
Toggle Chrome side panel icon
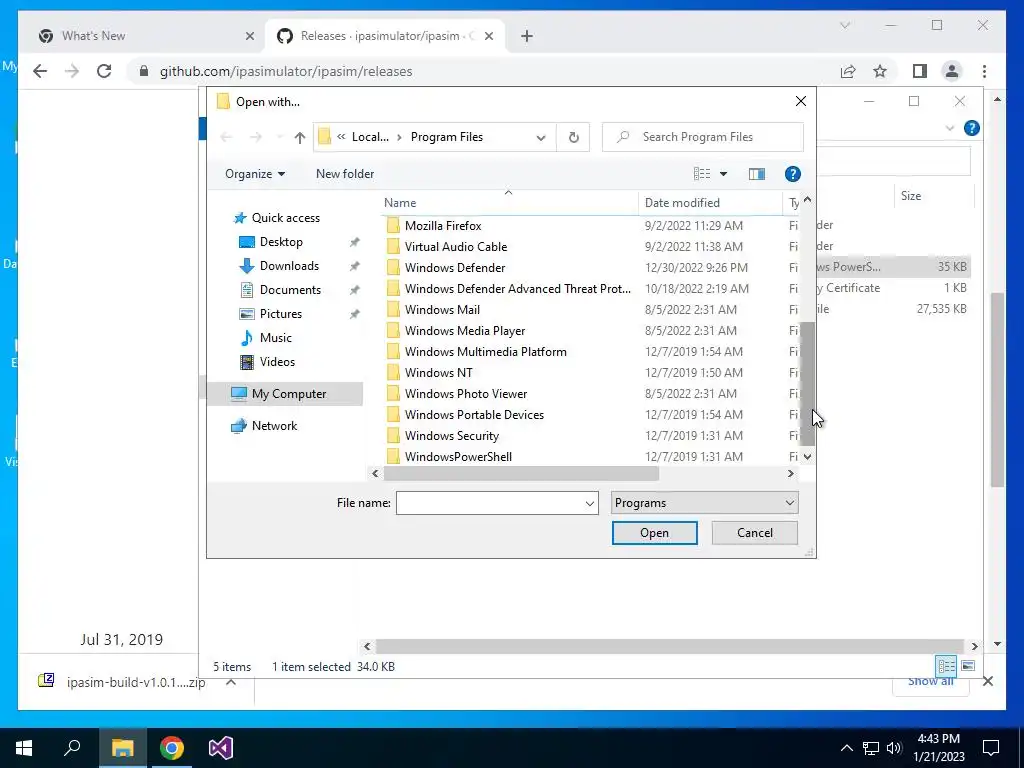(x=920, y=71)
